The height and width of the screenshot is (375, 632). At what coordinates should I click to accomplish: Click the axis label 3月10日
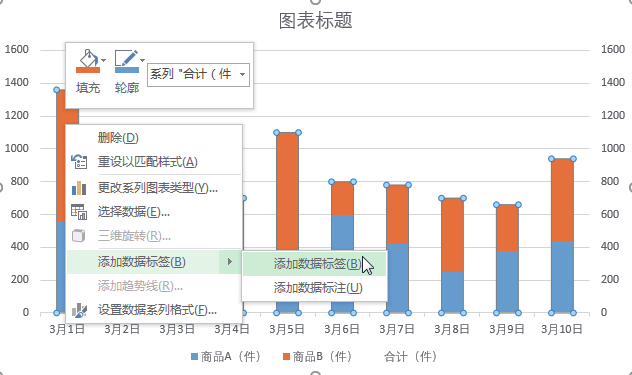(562, 329)
